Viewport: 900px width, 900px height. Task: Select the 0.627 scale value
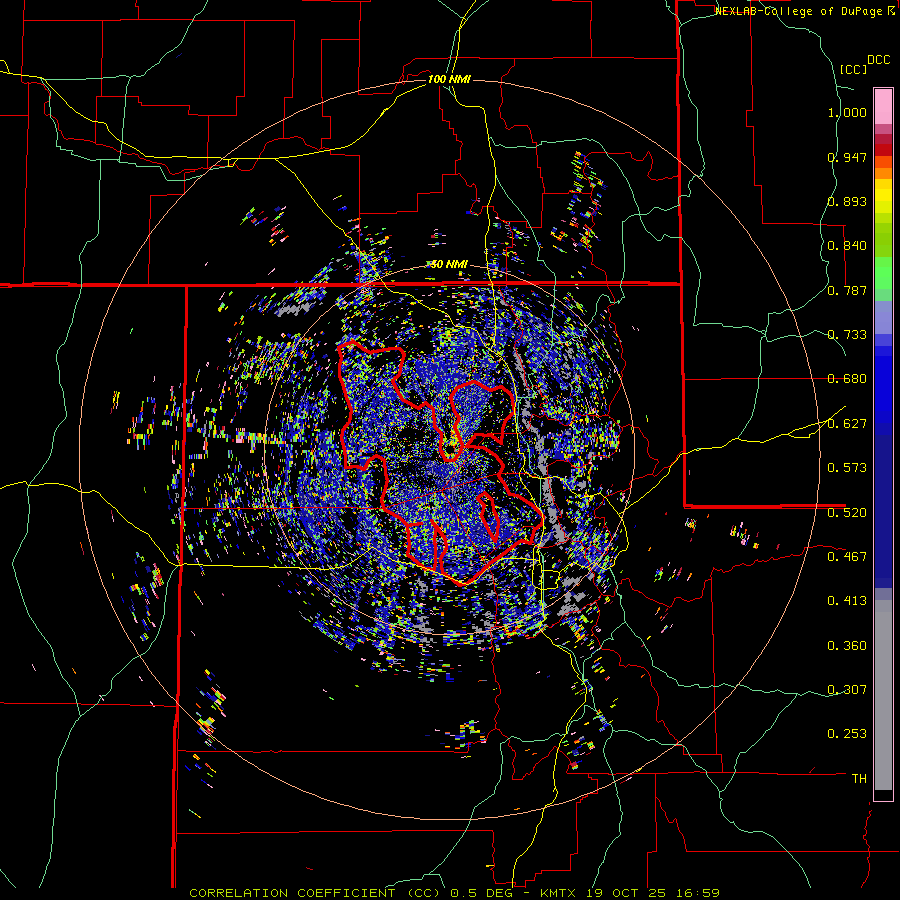click(847, 424)
